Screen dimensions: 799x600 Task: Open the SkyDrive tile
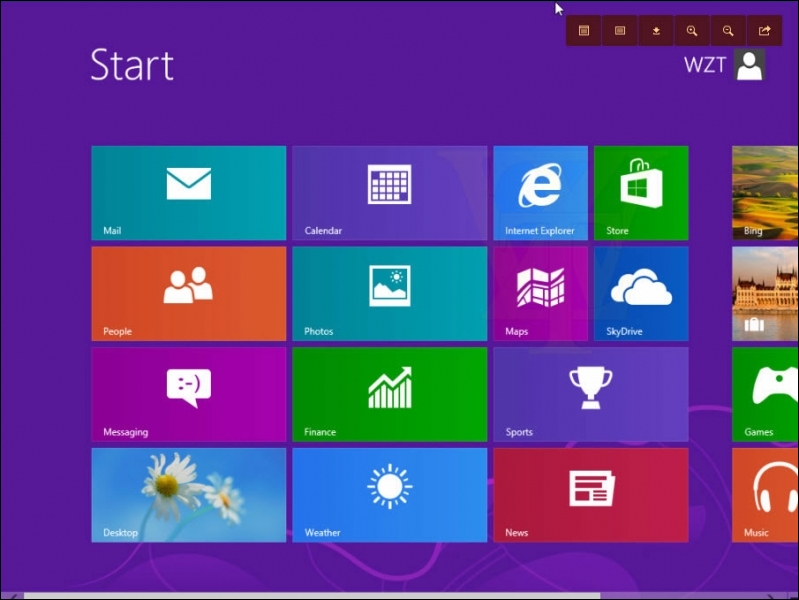coord(641,294)
